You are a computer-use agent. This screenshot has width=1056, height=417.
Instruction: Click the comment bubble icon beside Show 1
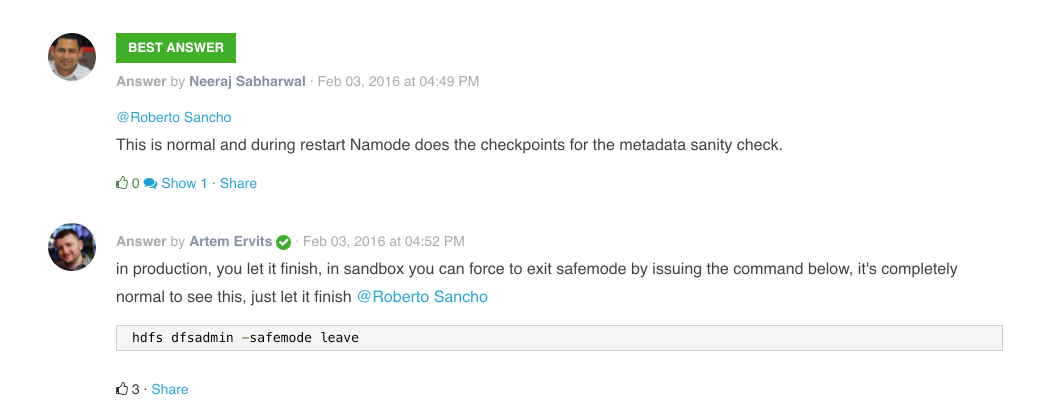(150, 183)
